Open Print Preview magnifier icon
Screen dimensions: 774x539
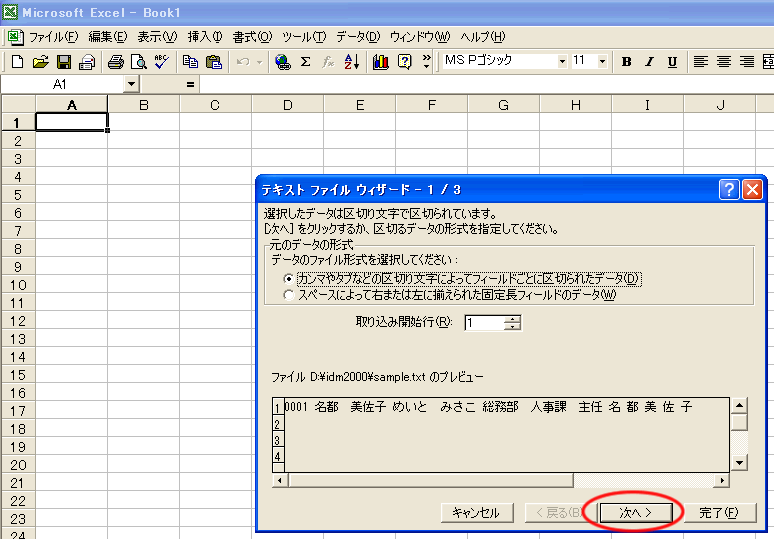coord(139,62)
